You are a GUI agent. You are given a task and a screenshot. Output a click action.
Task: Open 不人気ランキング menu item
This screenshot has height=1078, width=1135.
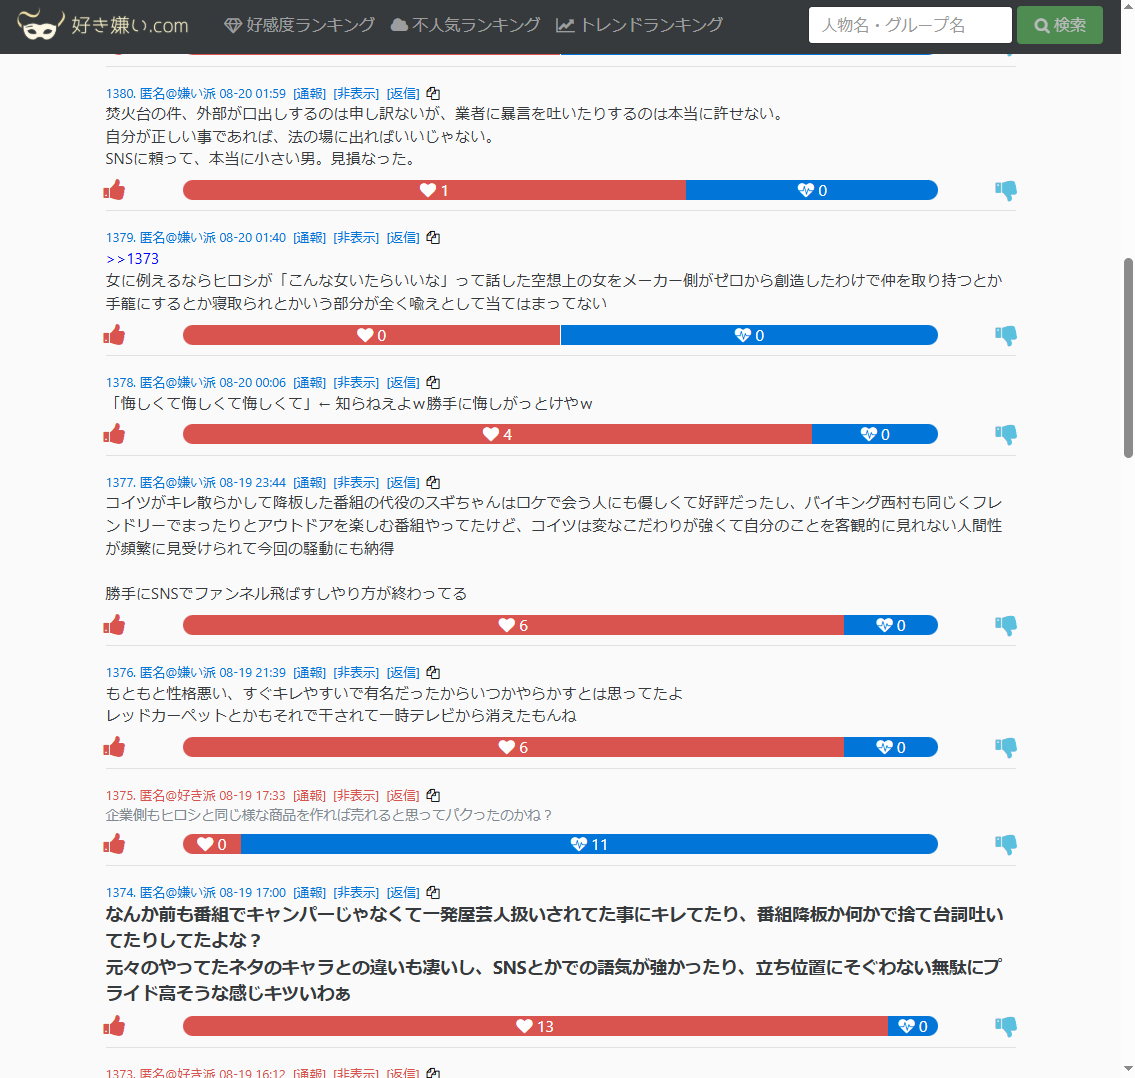(465, 25)
